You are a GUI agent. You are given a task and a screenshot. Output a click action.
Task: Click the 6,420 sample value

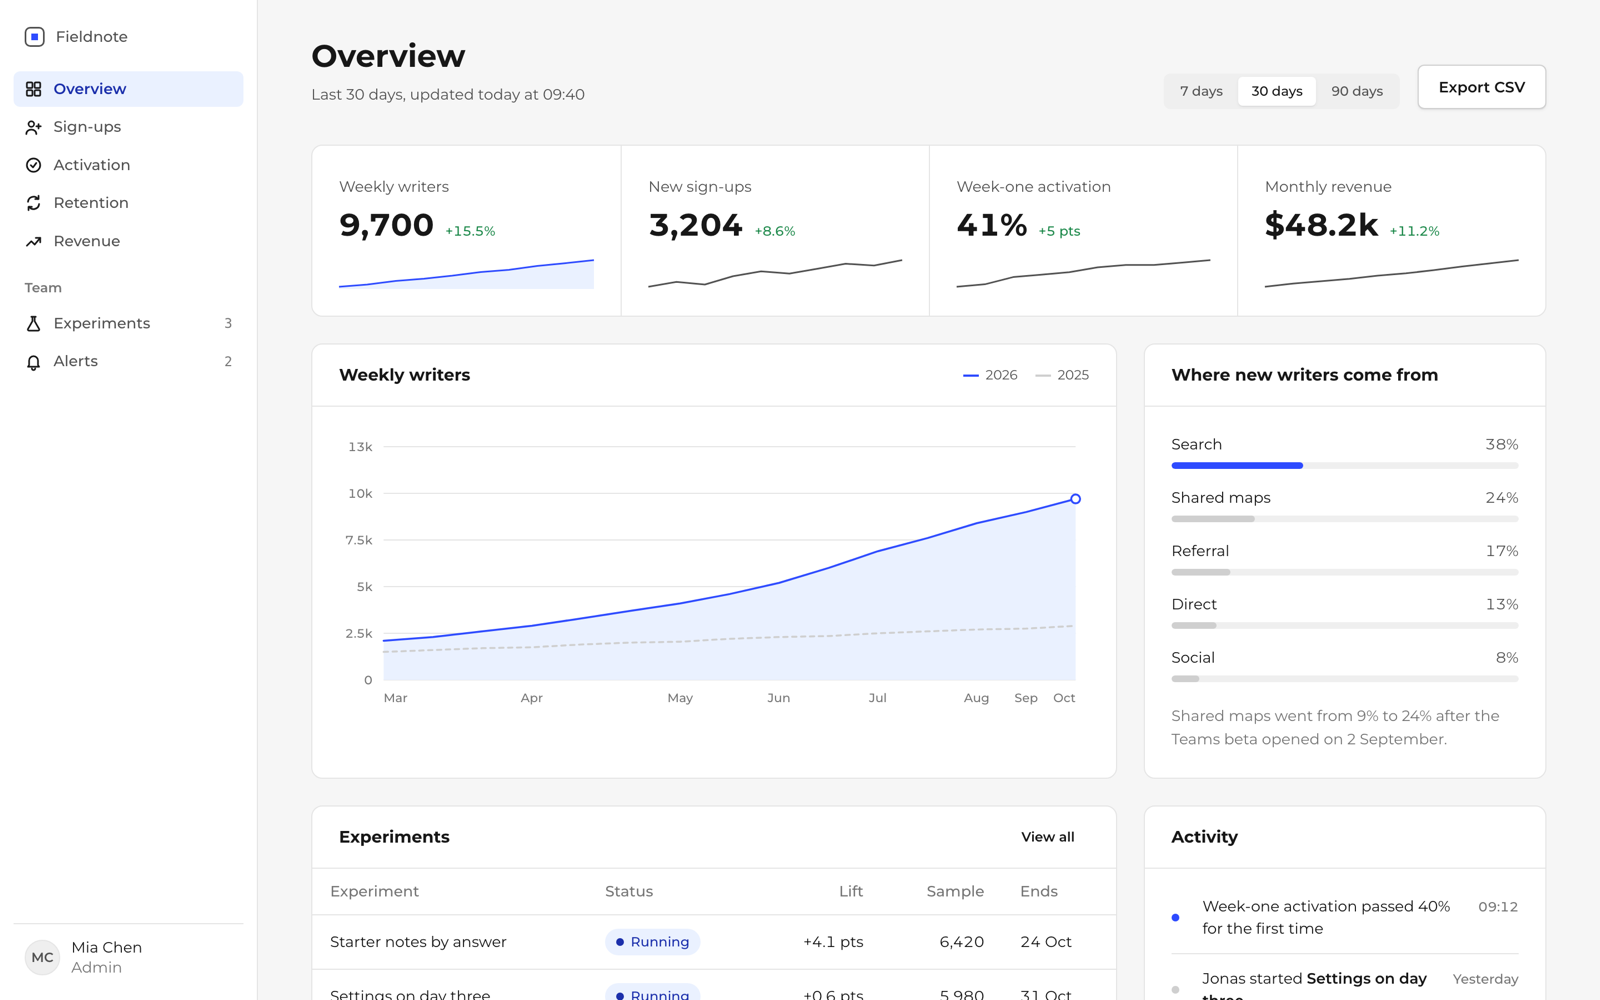tap(961, 942)
